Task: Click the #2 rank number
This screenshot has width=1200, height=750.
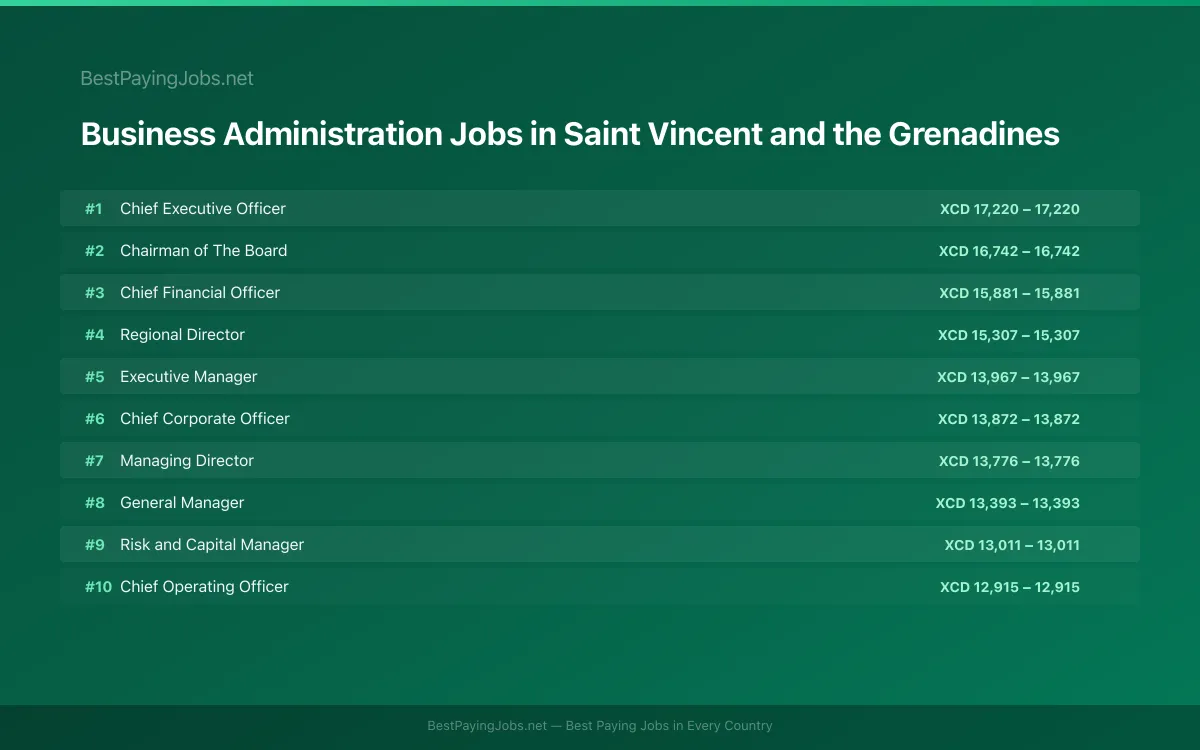Action: click(94, 251)
